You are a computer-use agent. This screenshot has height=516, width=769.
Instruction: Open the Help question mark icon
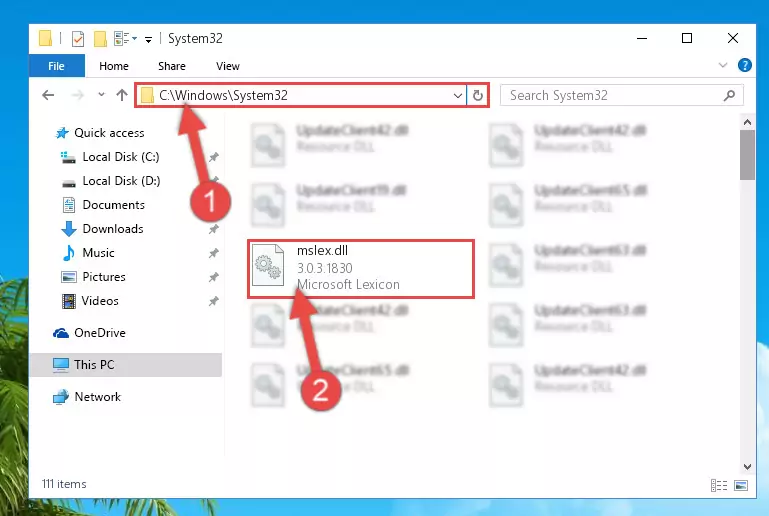click(x=744, y=65)
